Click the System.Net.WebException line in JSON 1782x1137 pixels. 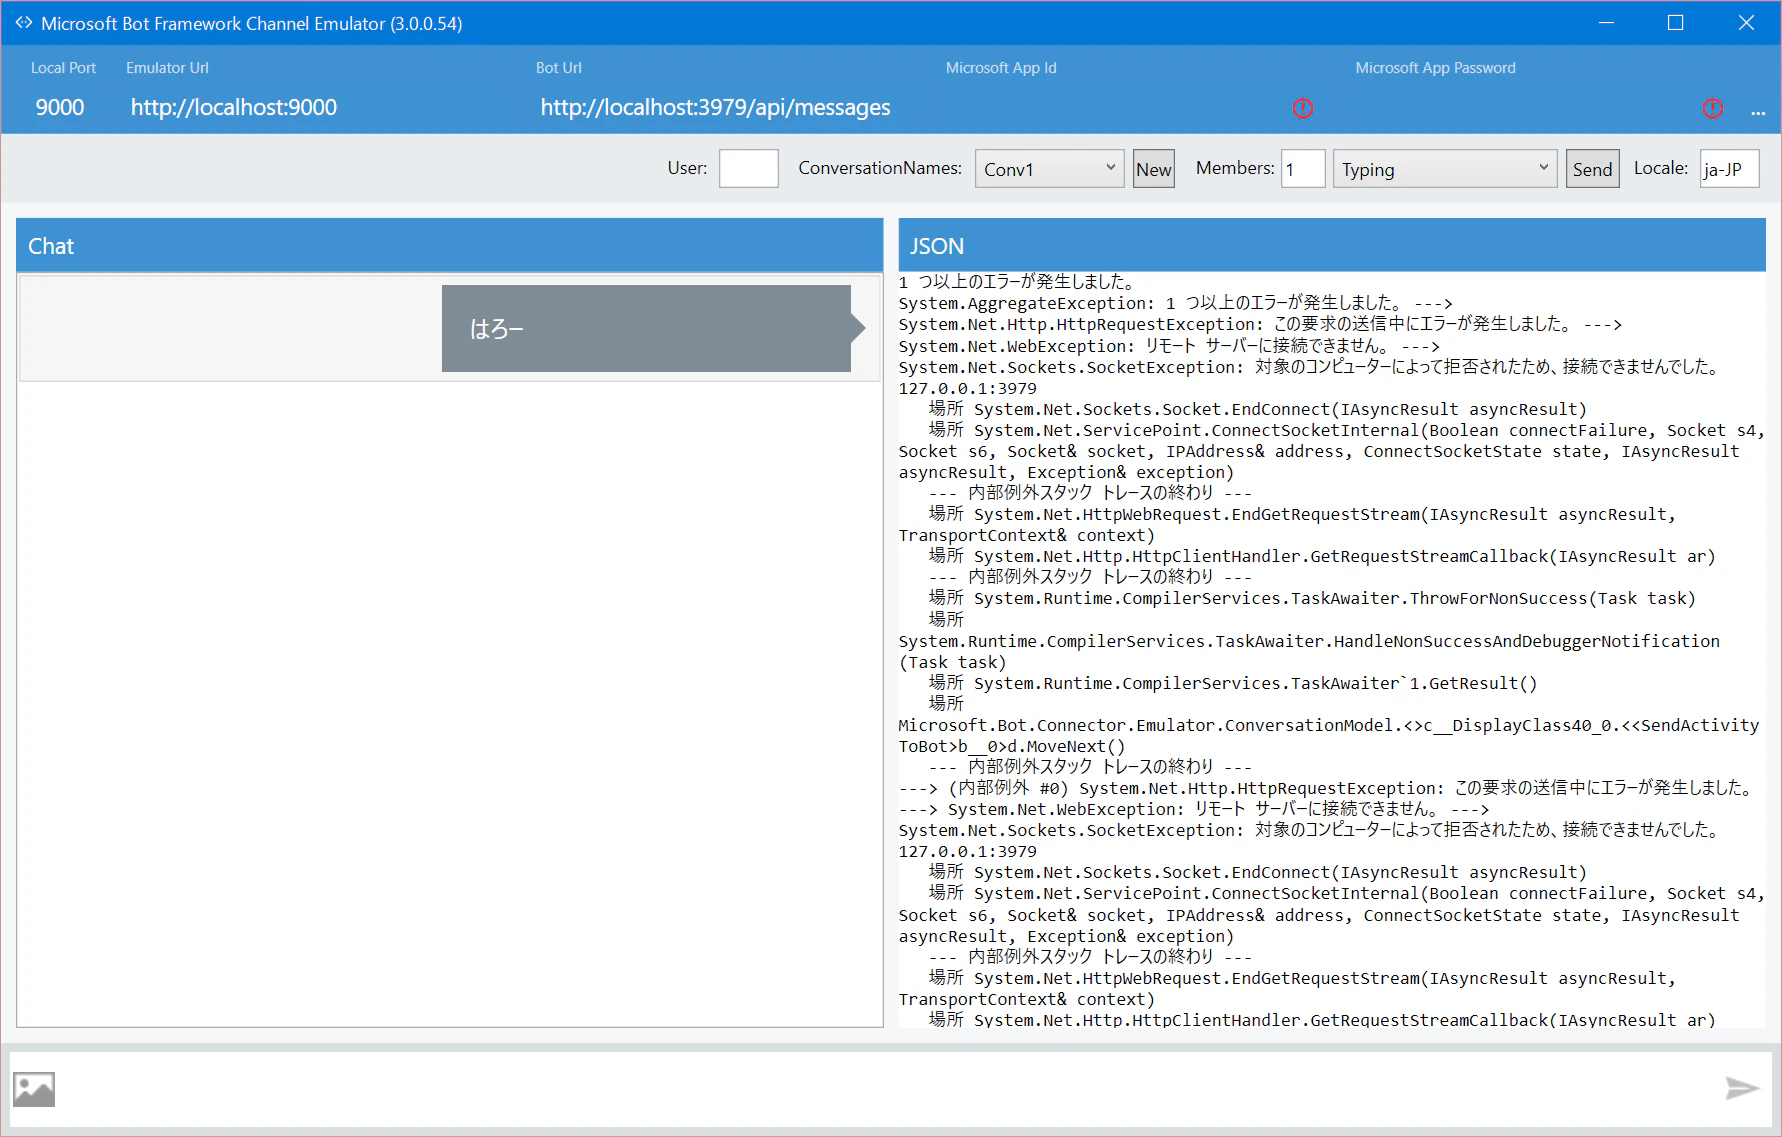1169,346
